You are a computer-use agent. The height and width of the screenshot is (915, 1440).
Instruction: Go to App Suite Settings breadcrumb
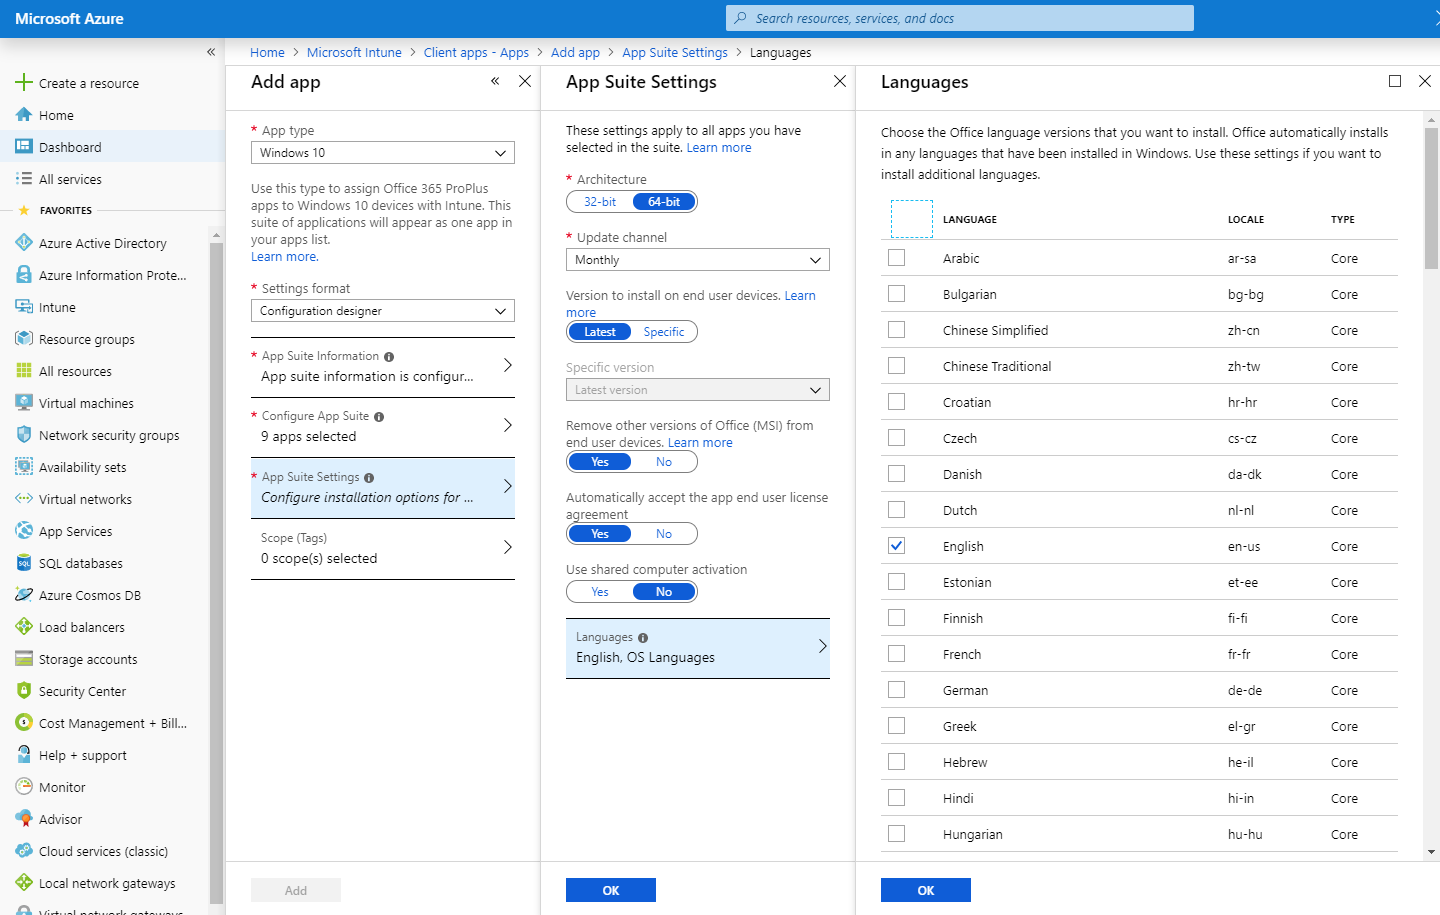pos(675,52)
